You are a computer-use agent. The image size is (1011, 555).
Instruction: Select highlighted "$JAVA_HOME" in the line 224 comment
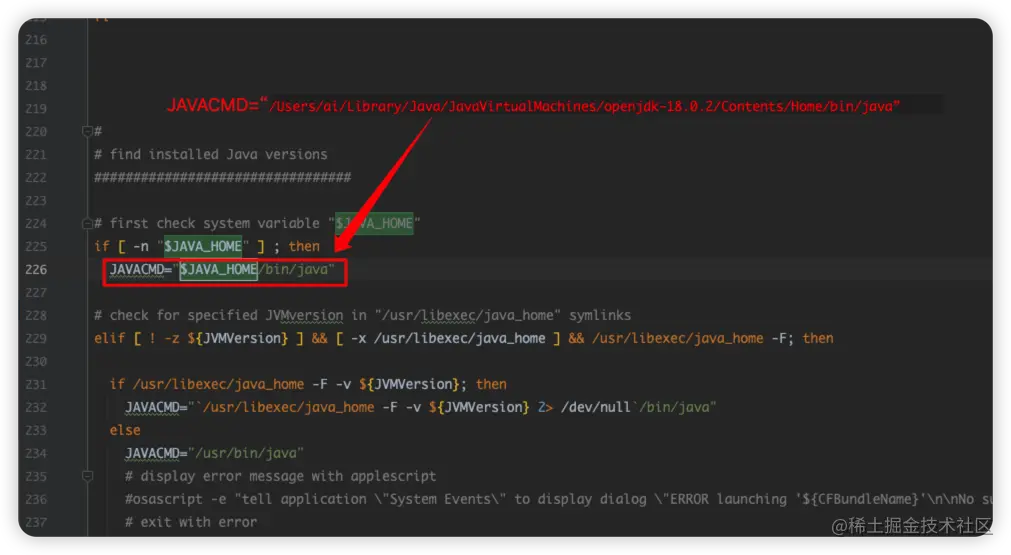[x=374, y=224]
